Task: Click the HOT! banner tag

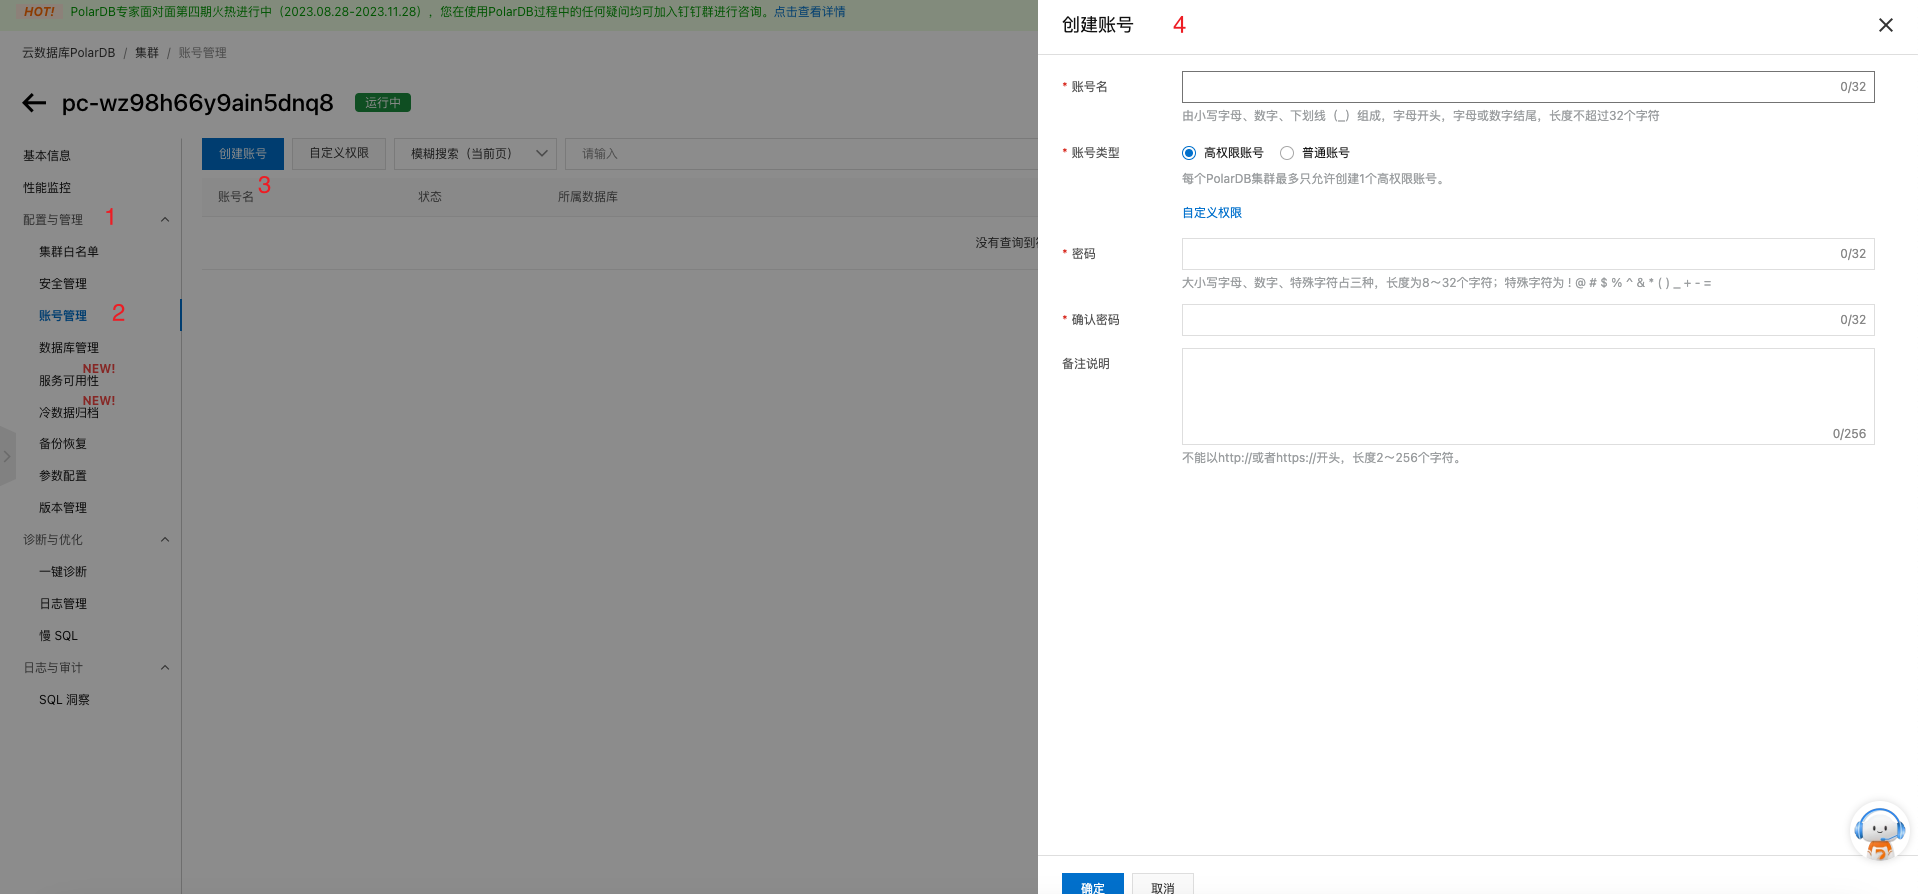Action: coord(40,12)
